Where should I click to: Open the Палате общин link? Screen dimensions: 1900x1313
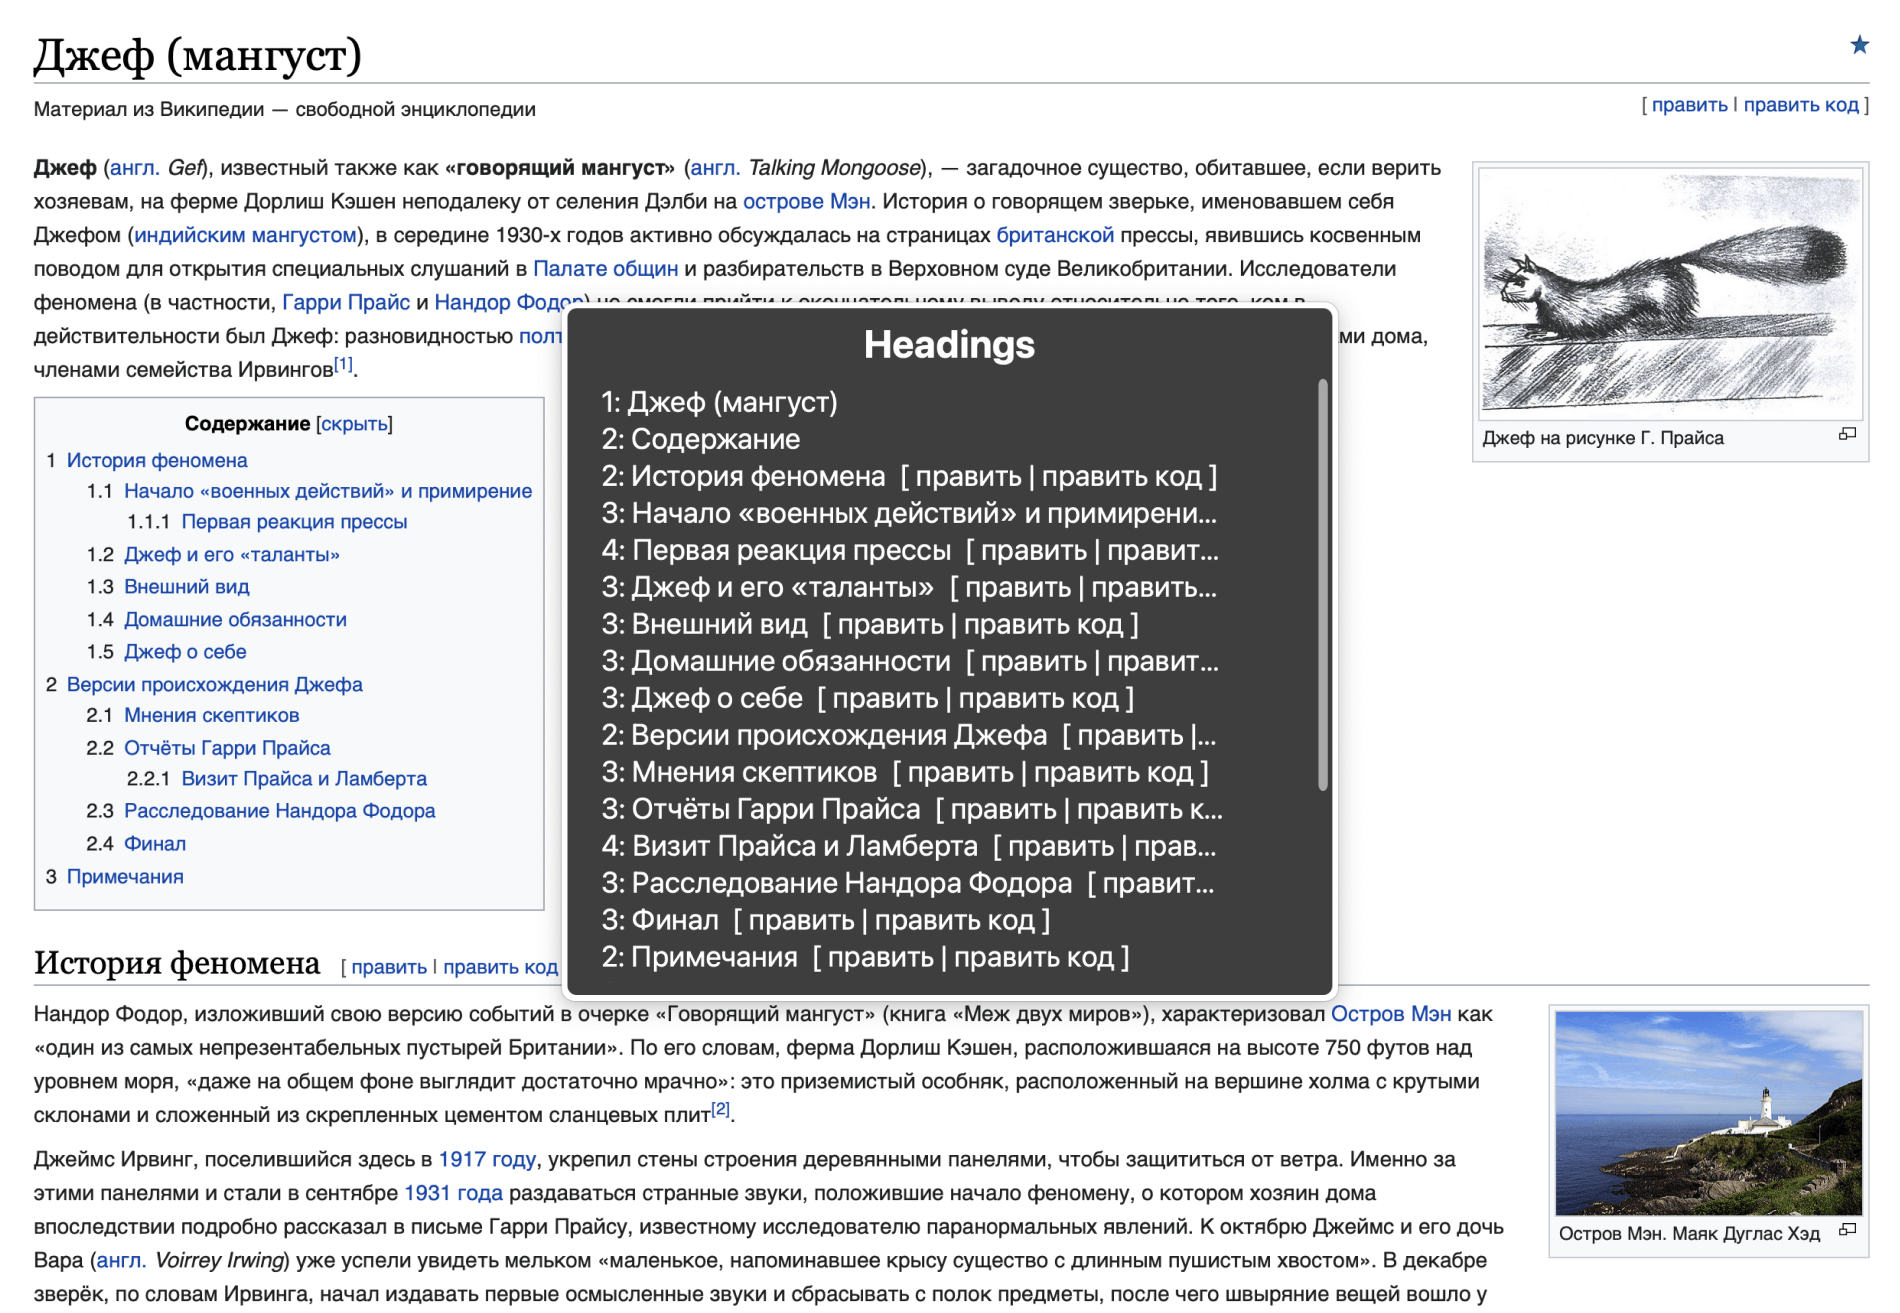pyautogui.click(x=605, y=269)
